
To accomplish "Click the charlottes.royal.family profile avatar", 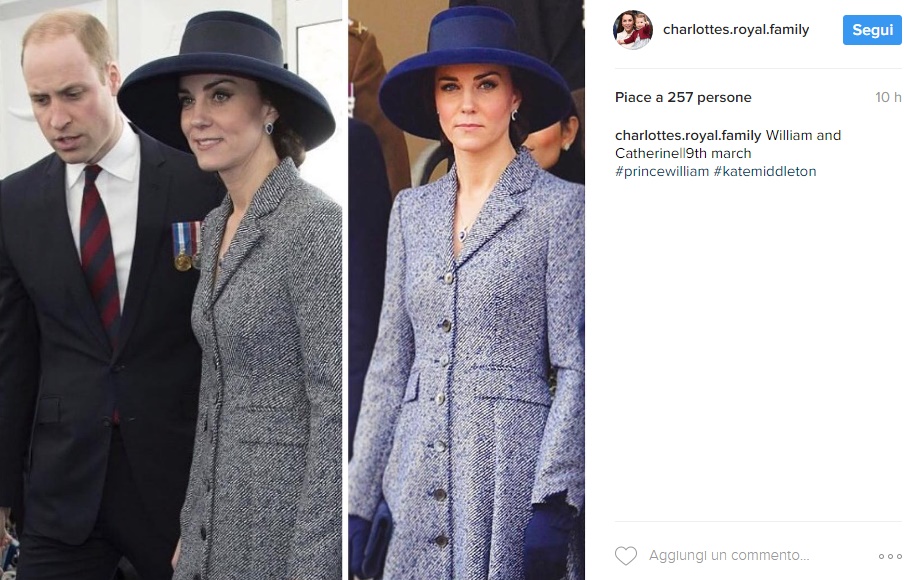I will 633,29.
